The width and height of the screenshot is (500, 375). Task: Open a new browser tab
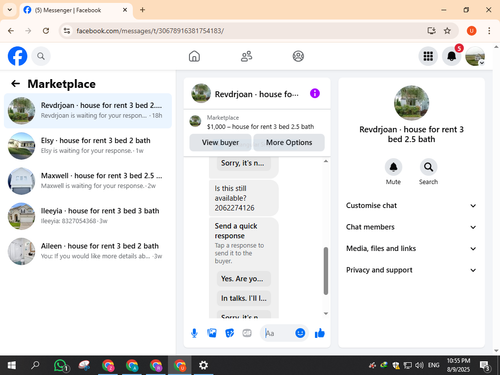pos(142,10)
